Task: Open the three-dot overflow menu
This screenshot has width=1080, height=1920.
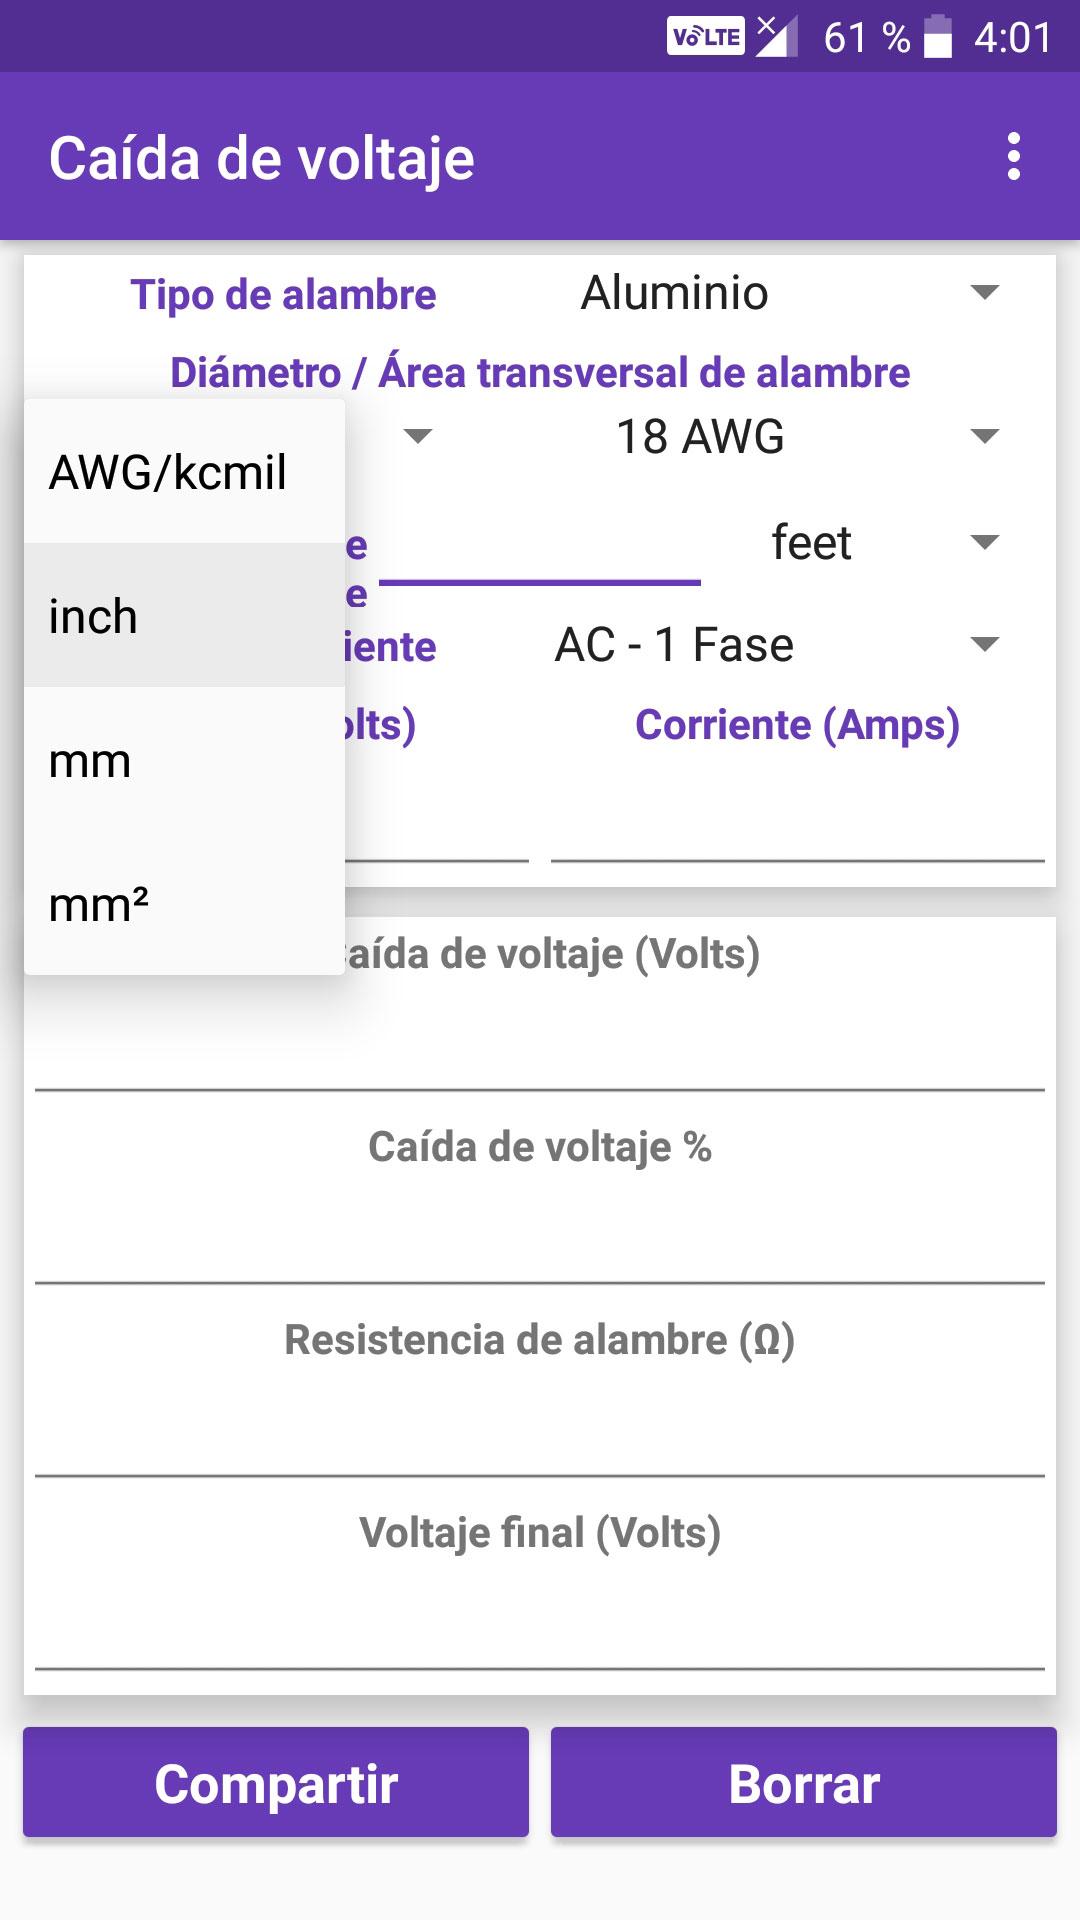Action: (1014, 157)
